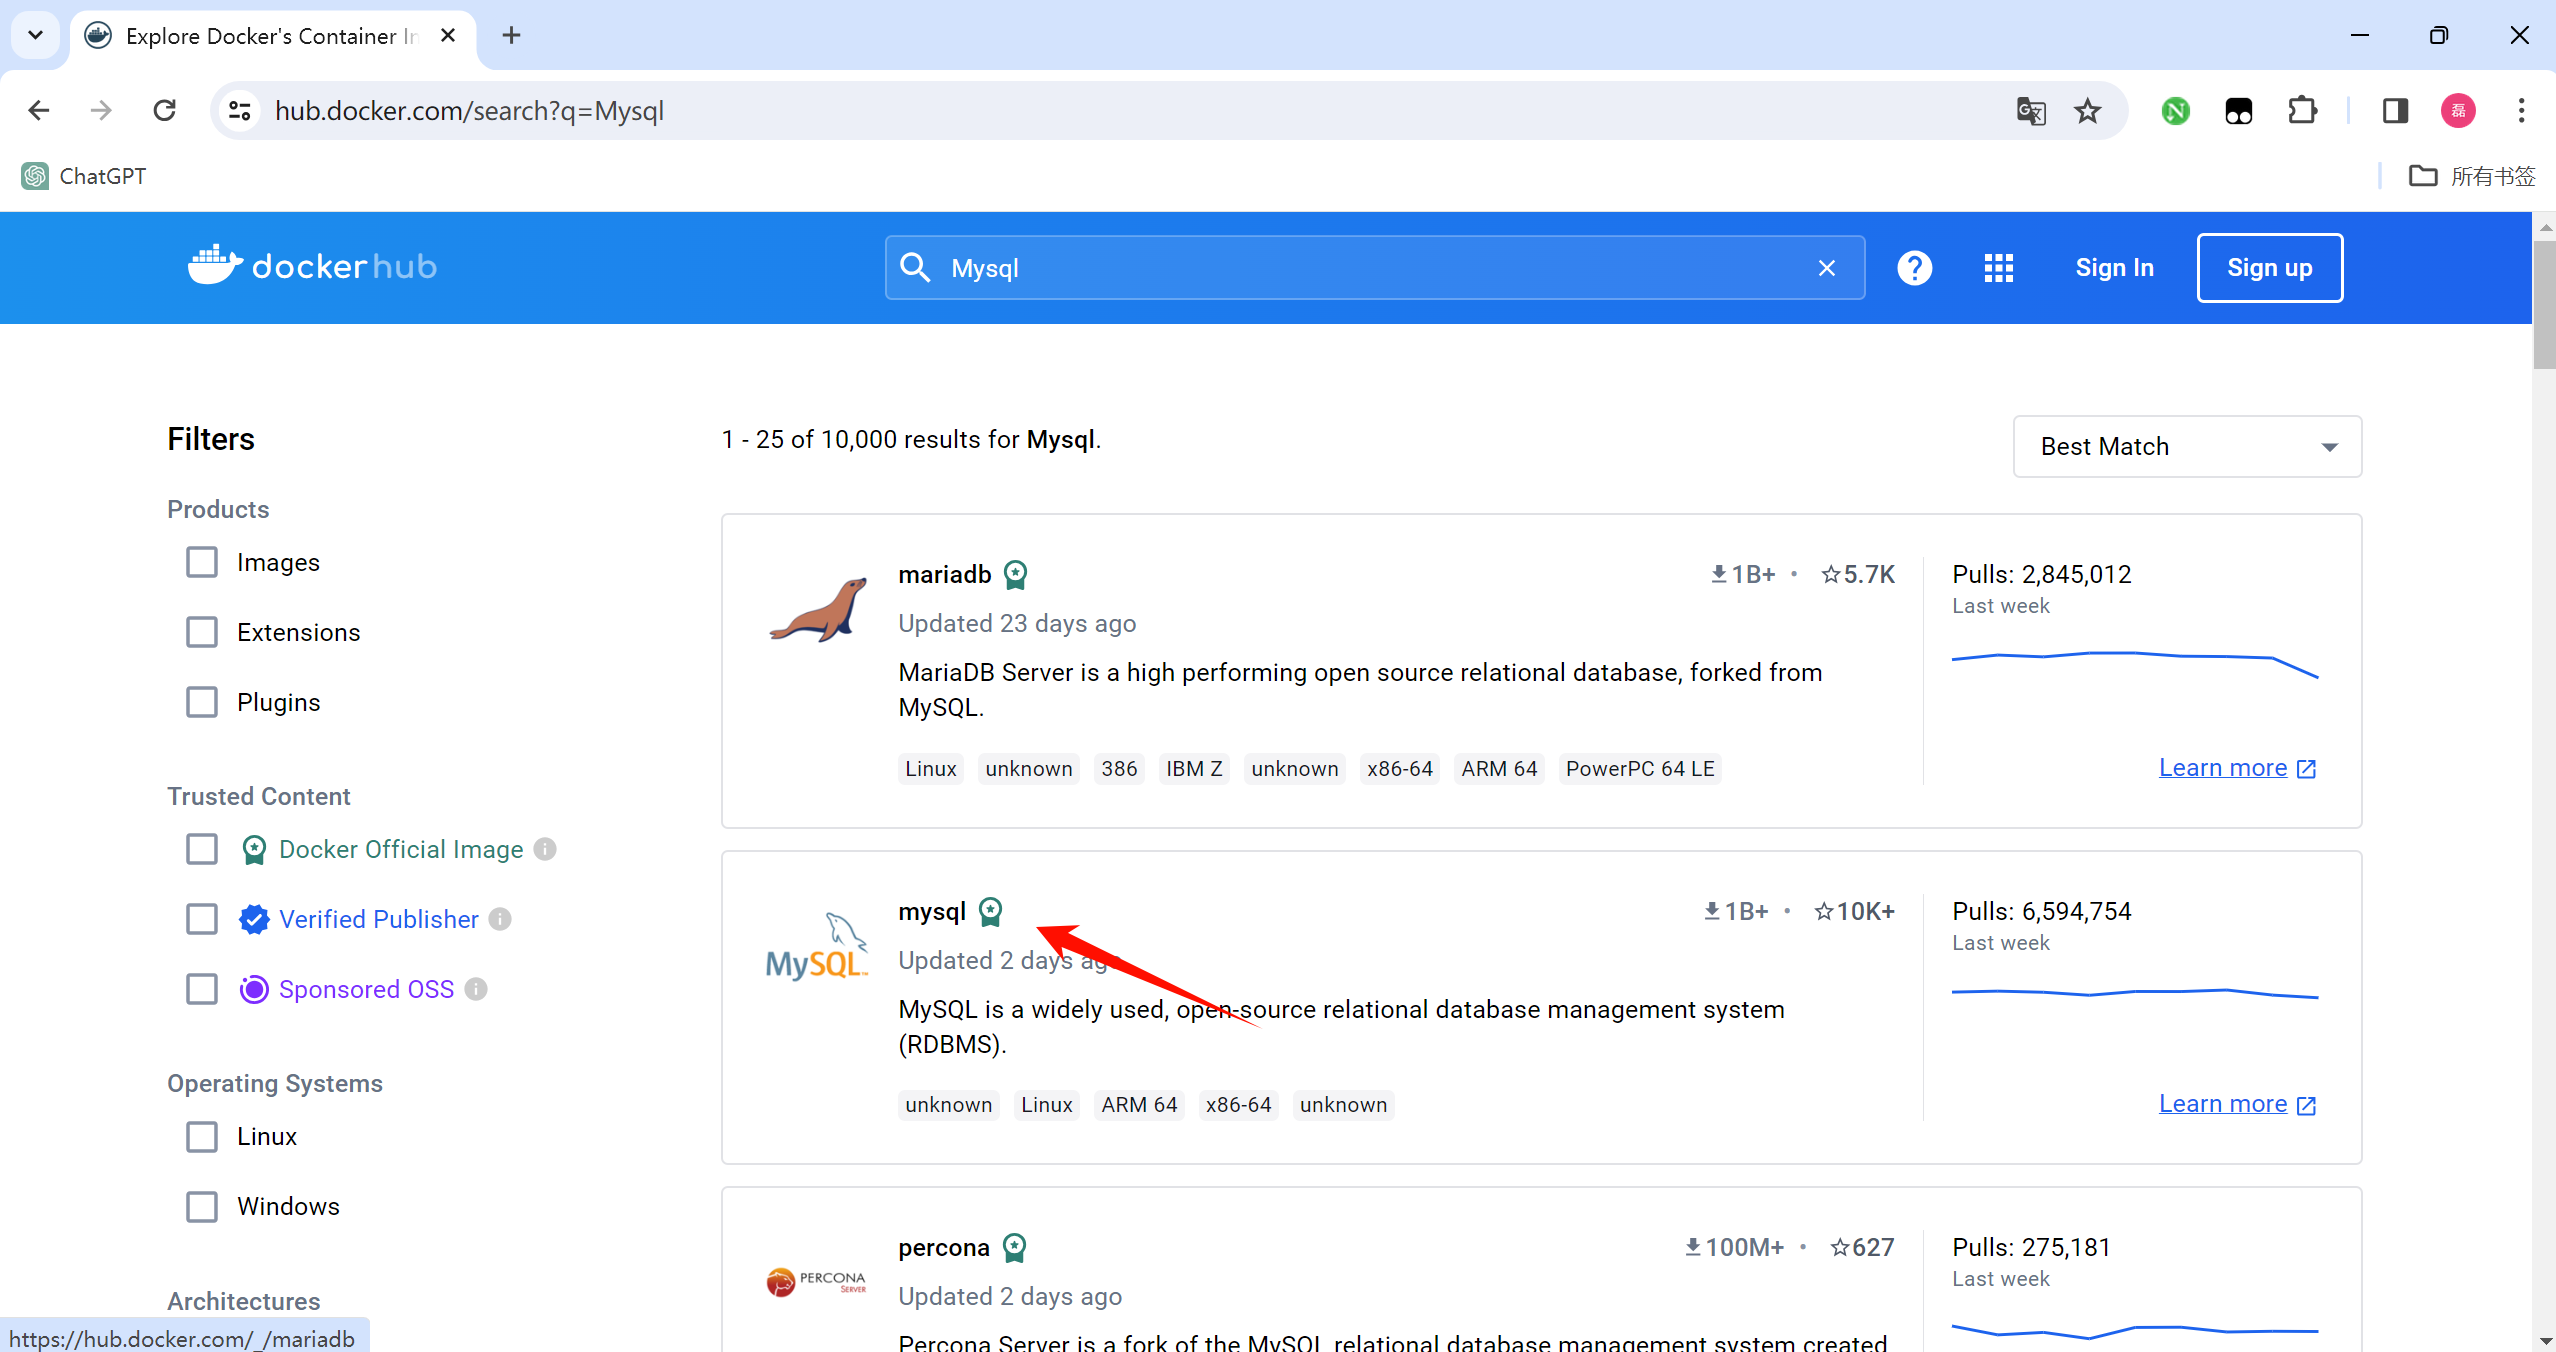Open the browser extensions puzzle icon
This screenshot has height=1352, width=2556.
point(2302,110)
